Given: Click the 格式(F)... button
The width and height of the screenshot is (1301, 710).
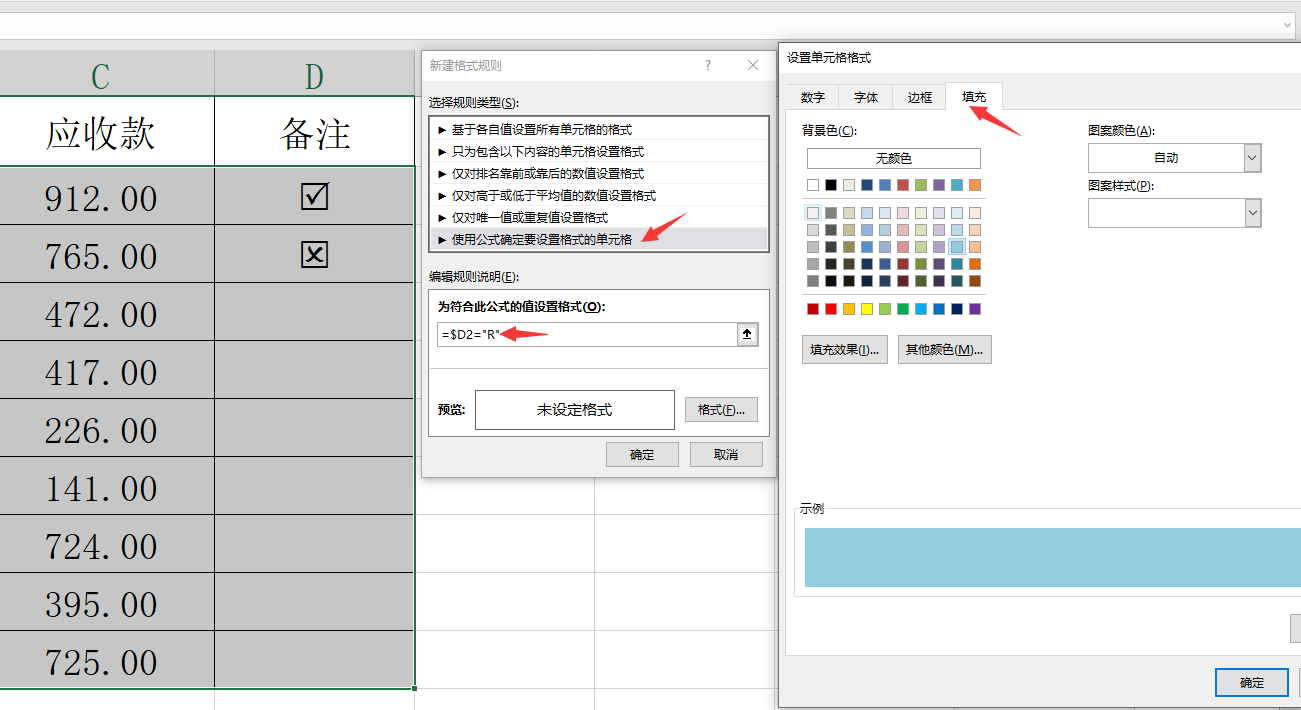Looking at the screenshot, I should [x=721, y=410].
